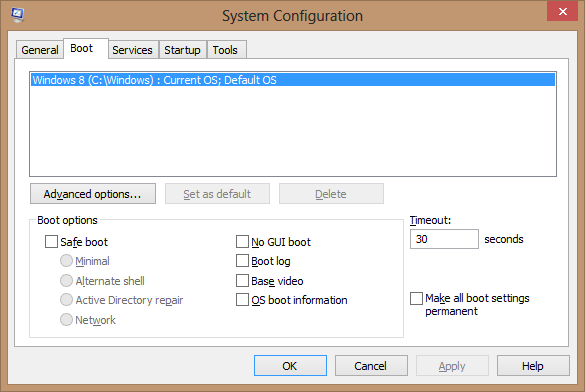Open the Services tab

pos(132,50)
